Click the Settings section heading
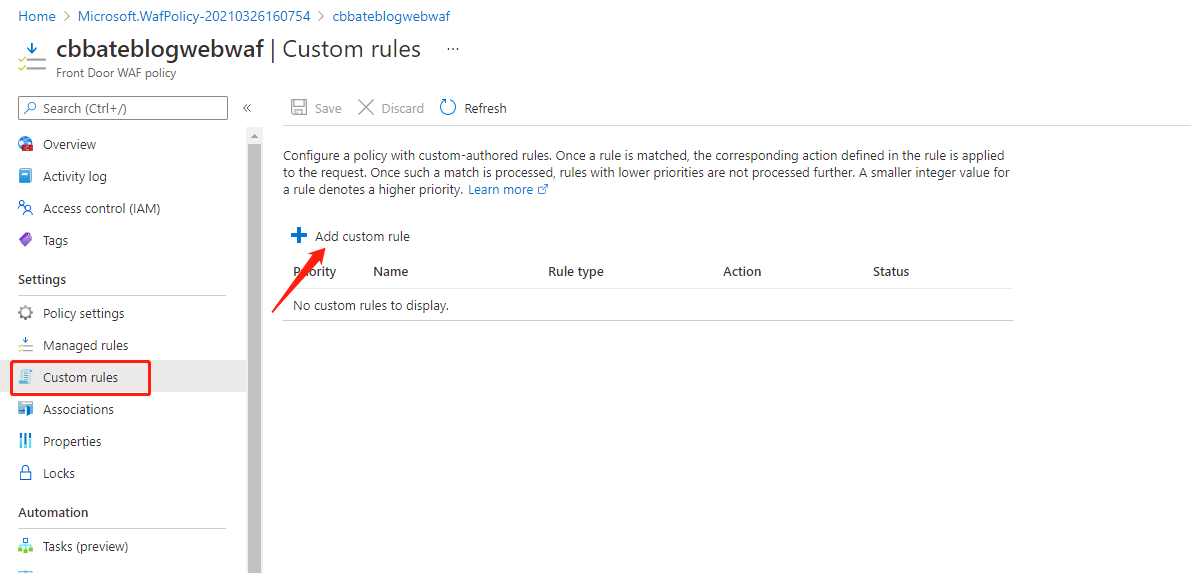The width and height of the screenshot is (1191, 573). [x=42, y=280]
